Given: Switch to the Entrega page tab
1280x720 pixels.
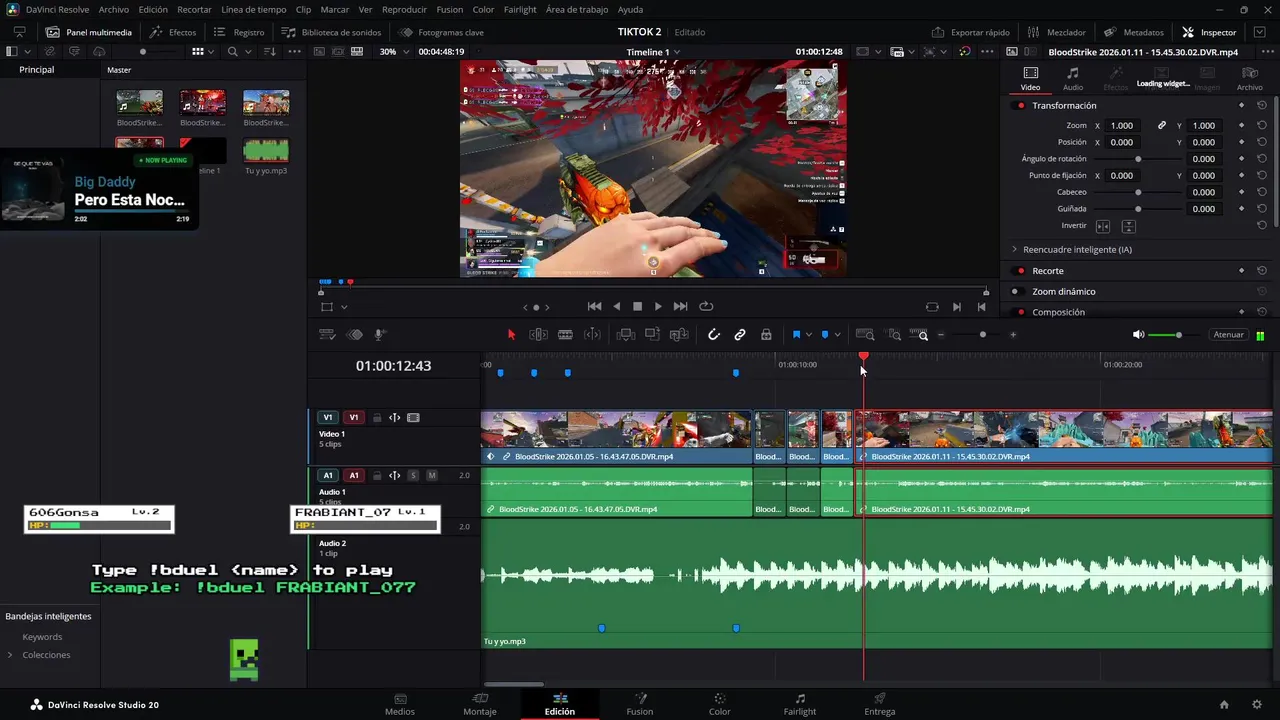Looking at the screenshot, I should (880, 704).
